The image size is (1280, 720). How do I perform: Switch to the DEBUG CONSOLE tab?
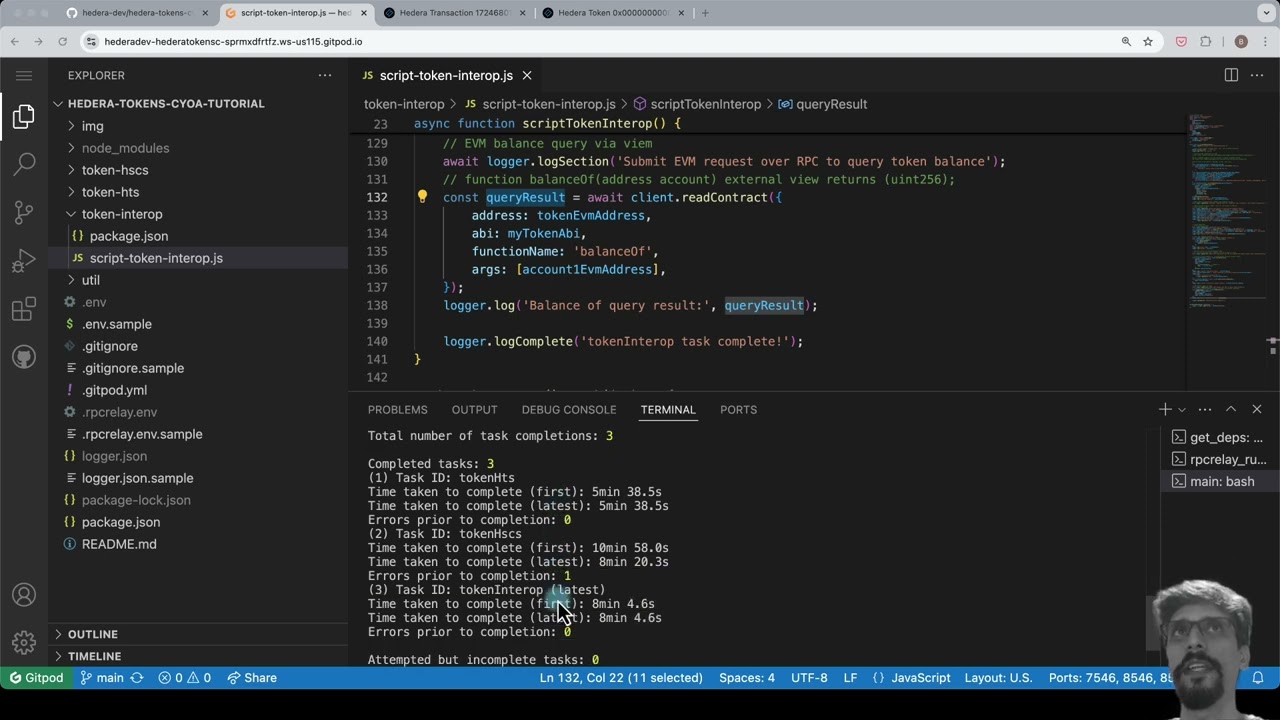(568, 410)
